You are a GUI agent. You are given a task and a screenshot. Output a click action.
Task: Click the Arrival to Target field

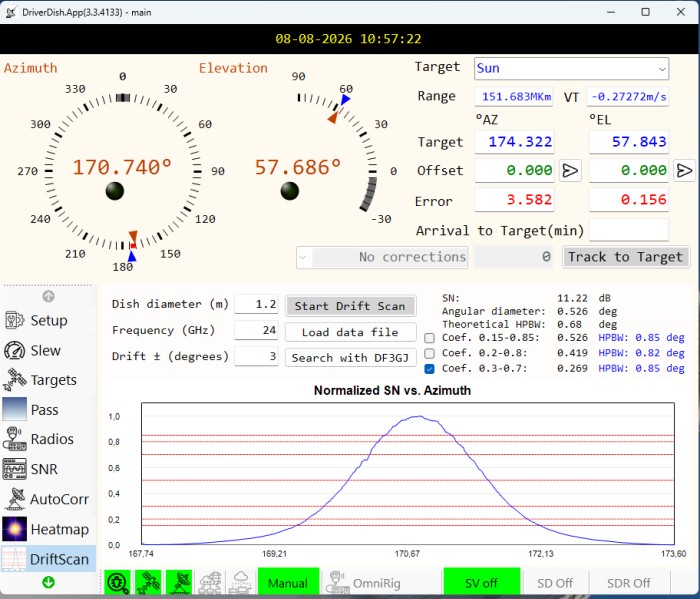coord(629,230)
